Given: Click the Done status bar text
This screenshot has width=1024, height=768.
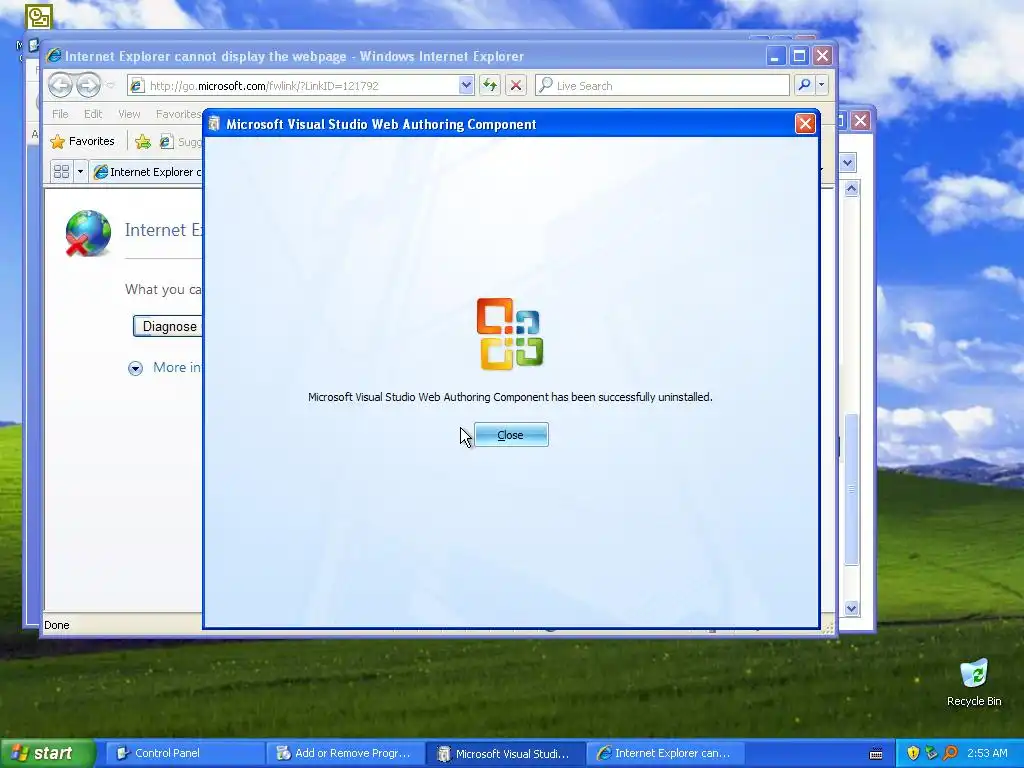Looking at the screenshot, I should tap(57, 625).
